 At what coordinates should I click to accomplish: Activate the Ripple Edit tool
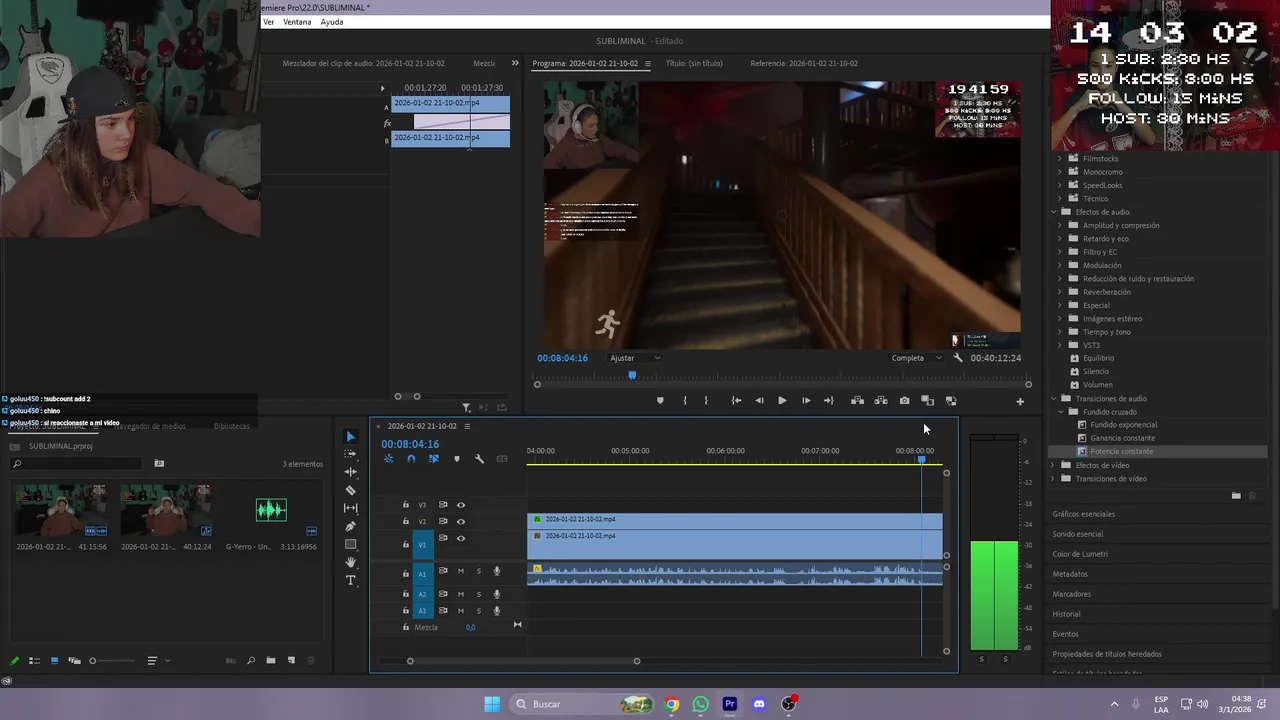pyautogui.click(x=350, y=472)
